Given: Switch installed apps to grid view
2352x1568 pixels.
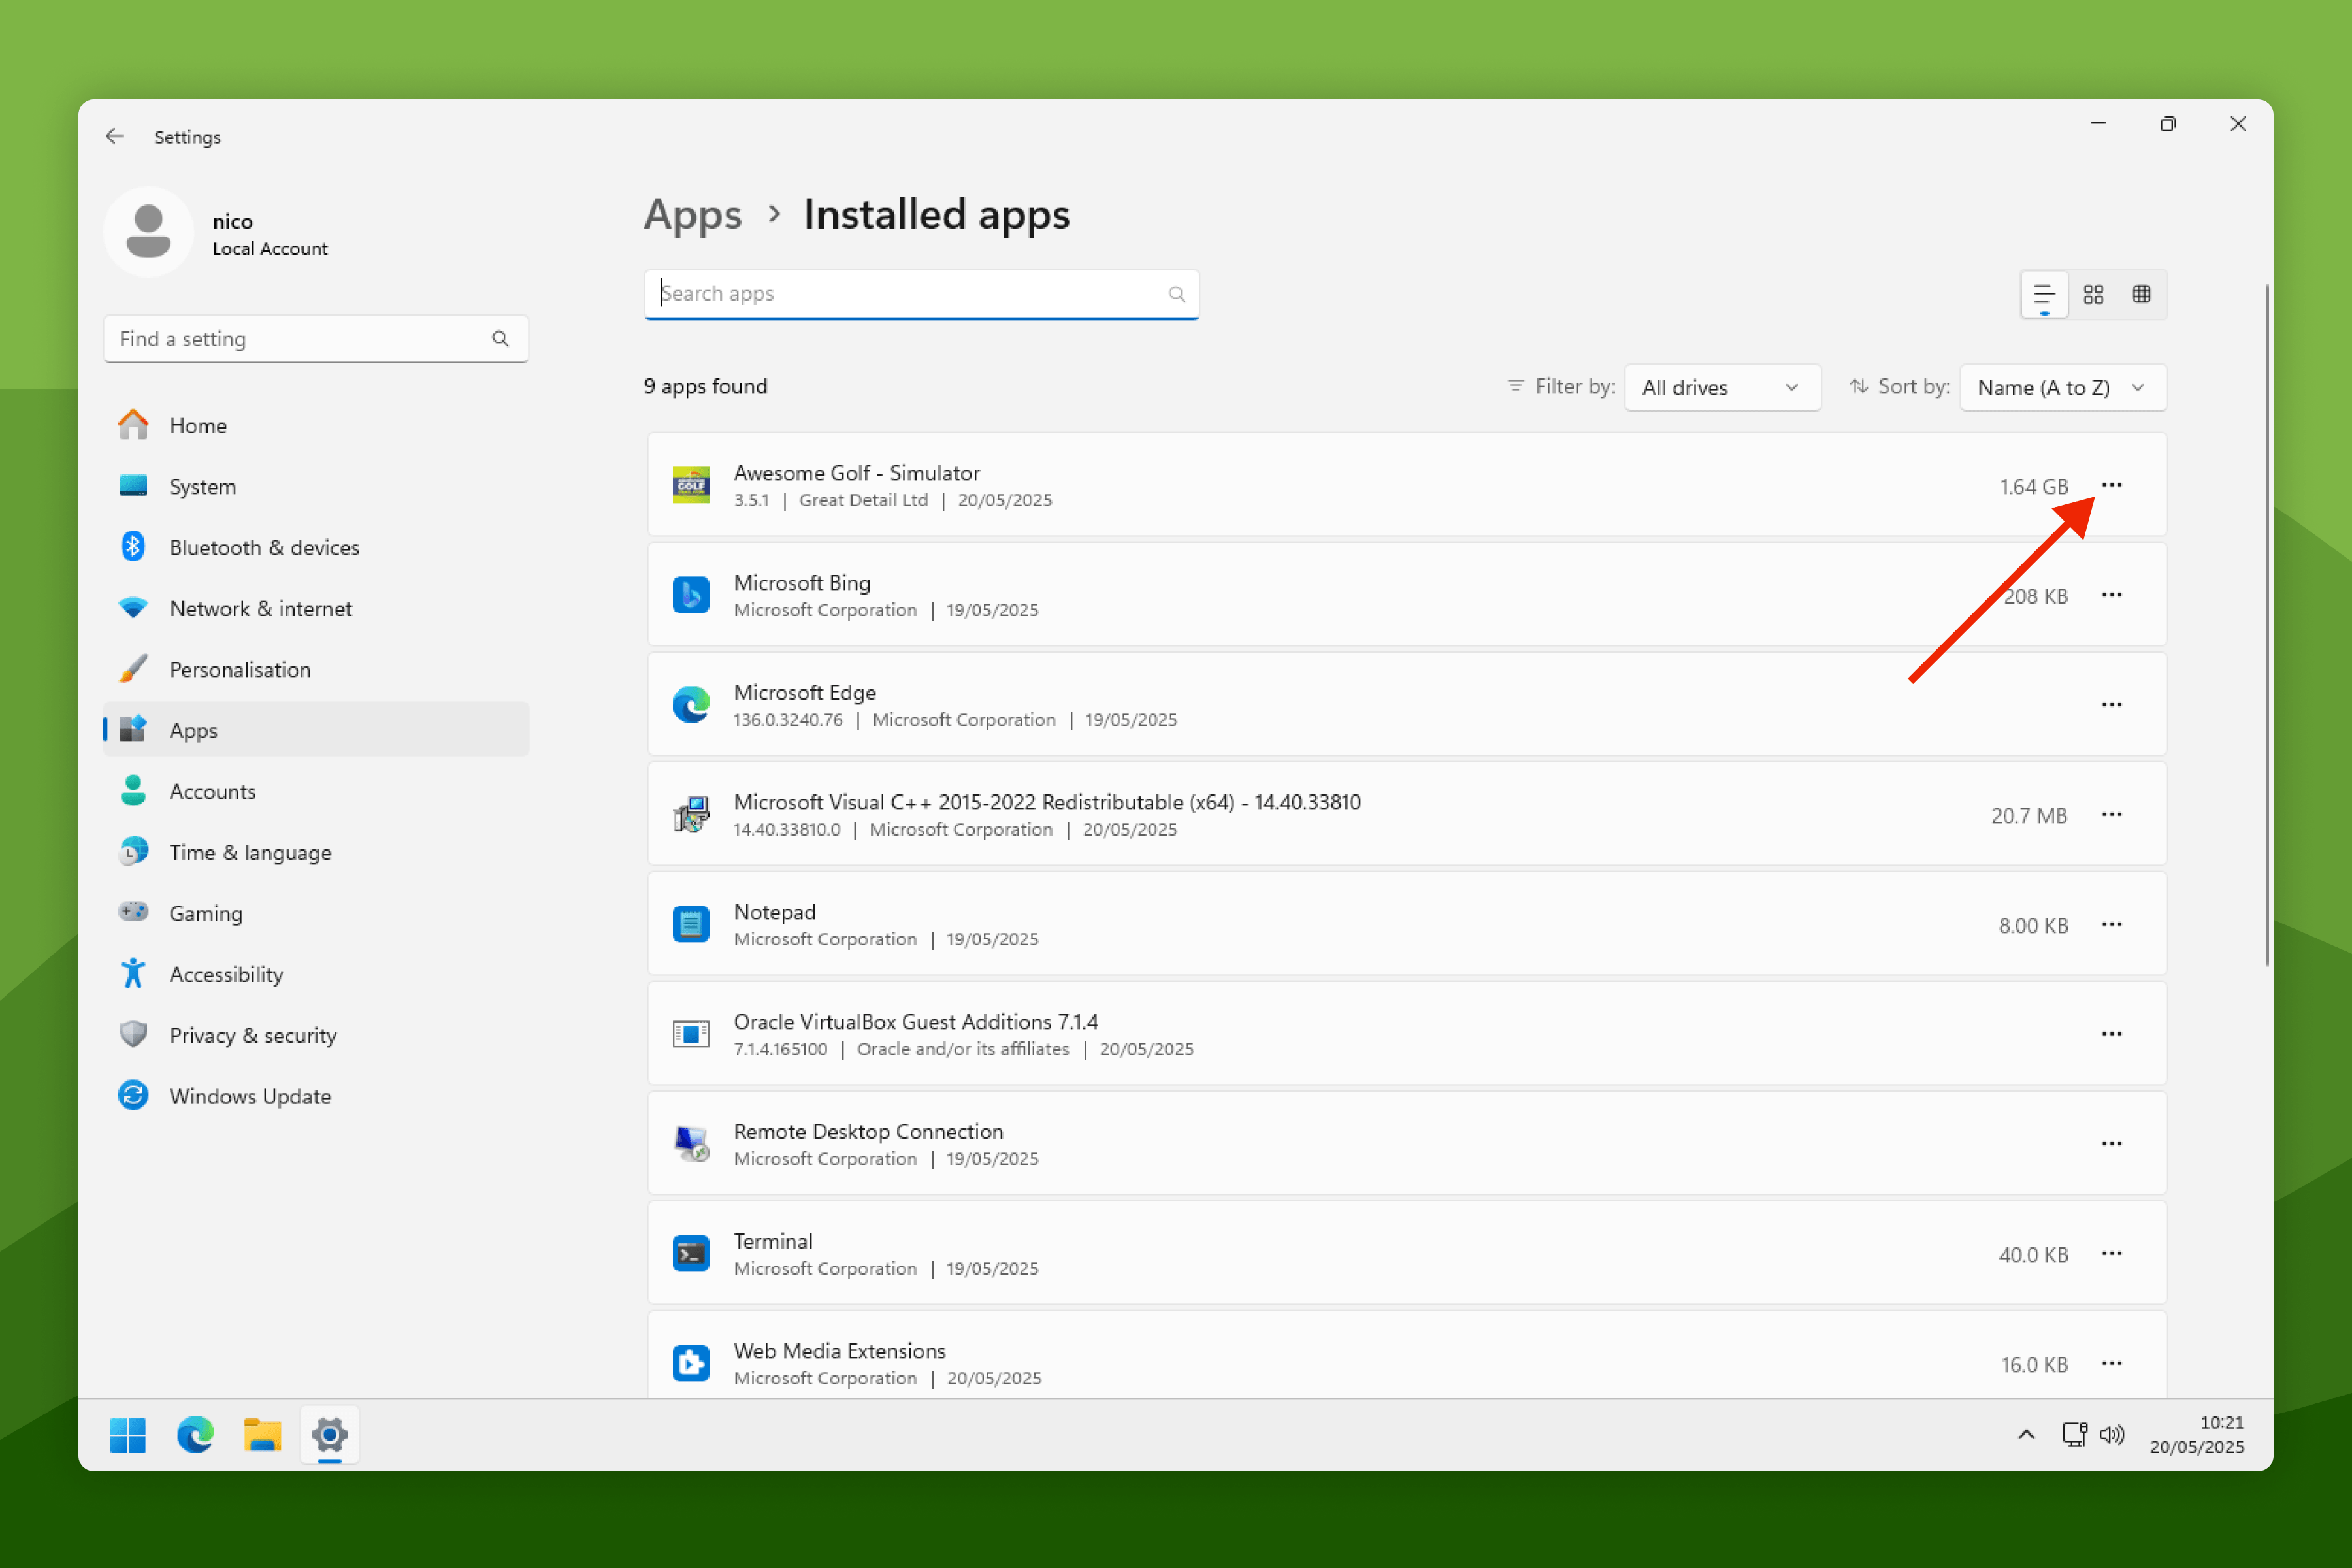Looking at the screenshot, I should (2094, 293).
